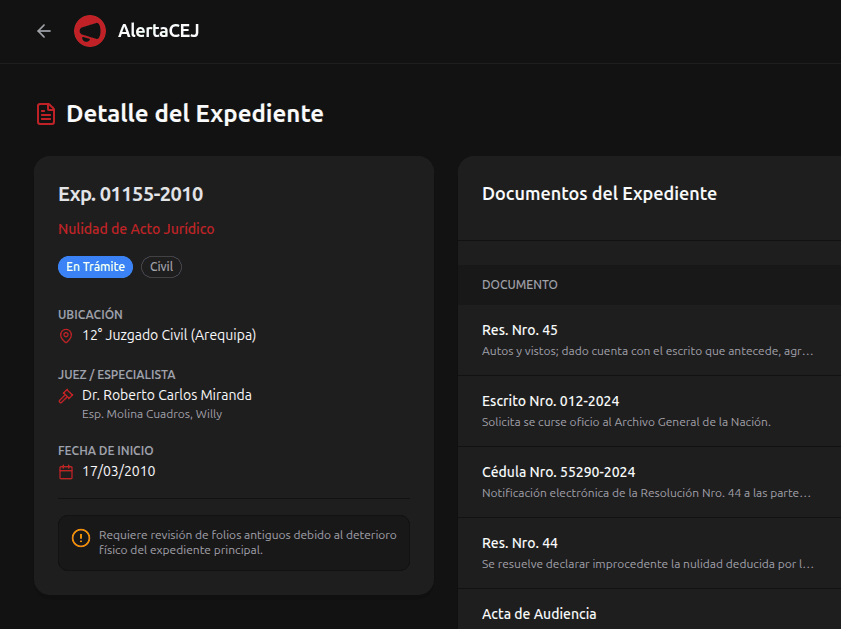Click the back arrow in the header
The width and height of the screenshot is (841, 629).
coord(42,31)
